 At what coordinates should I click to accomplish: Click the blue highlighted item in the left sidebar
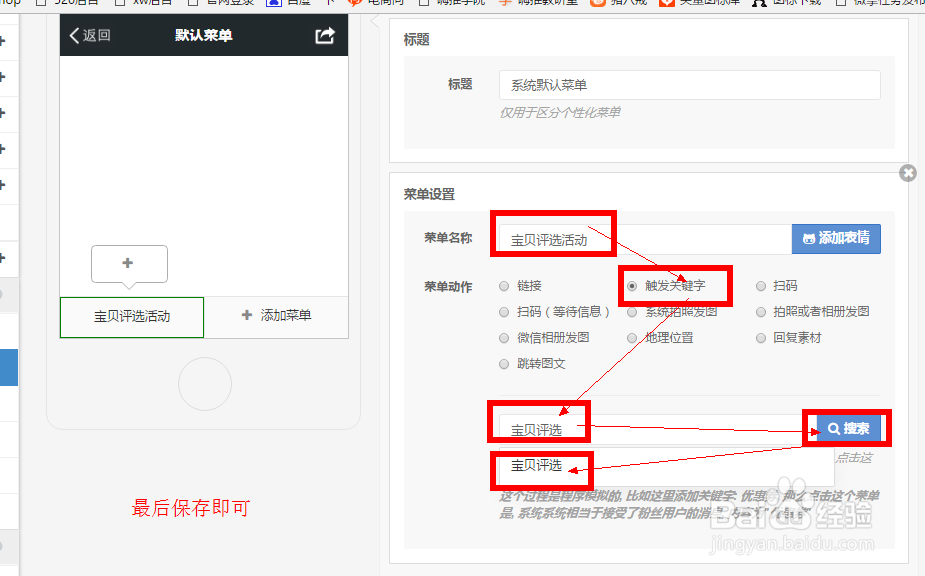pos(8,367)
